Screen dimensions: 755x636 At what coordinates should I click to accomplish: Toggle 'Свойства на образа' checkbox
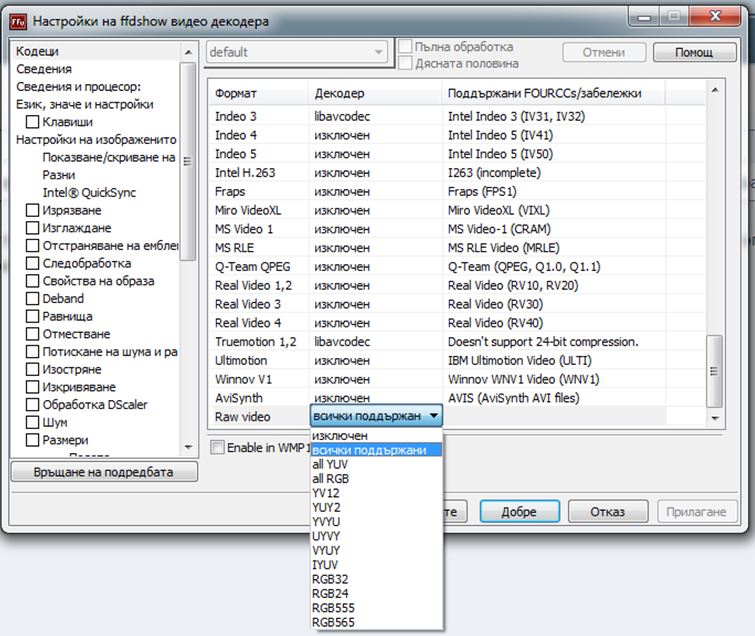[32, 281]
